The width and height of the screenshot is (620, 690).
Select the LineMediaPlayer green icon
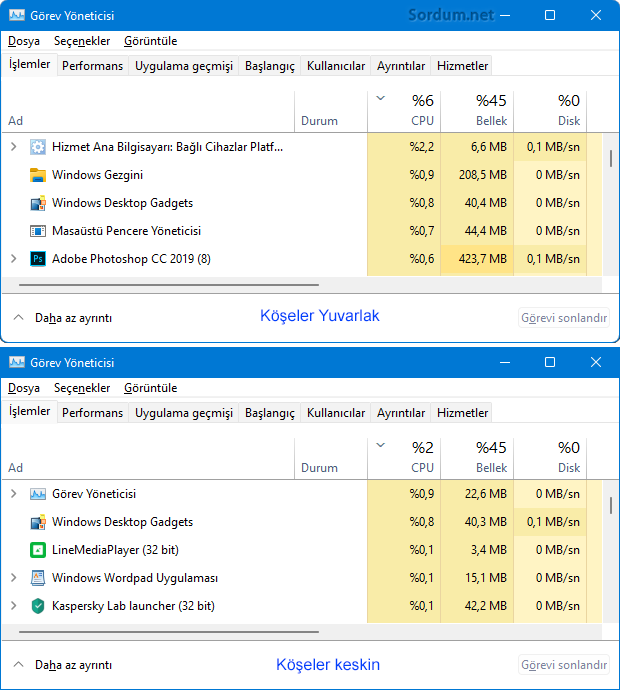pyautogui.click(x=38, y=550)
